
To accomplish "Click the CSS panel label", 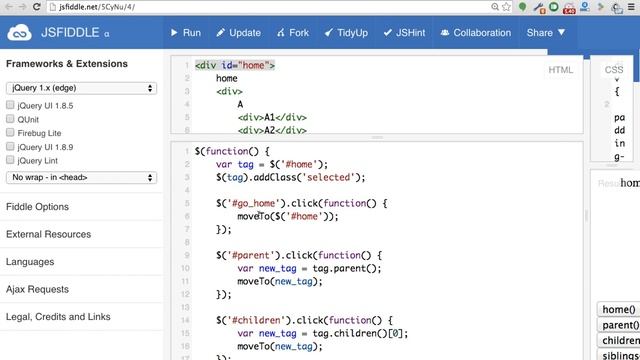I will click(x=614, y=70).
